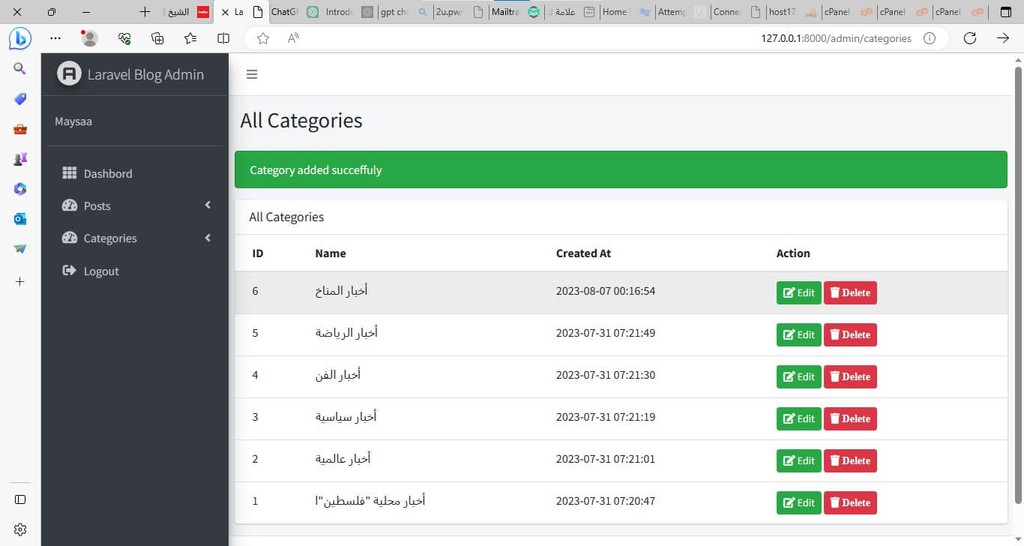Open the browser three-dots menu
This screenshot has width=1024, height=546.
tap(56, 39)
